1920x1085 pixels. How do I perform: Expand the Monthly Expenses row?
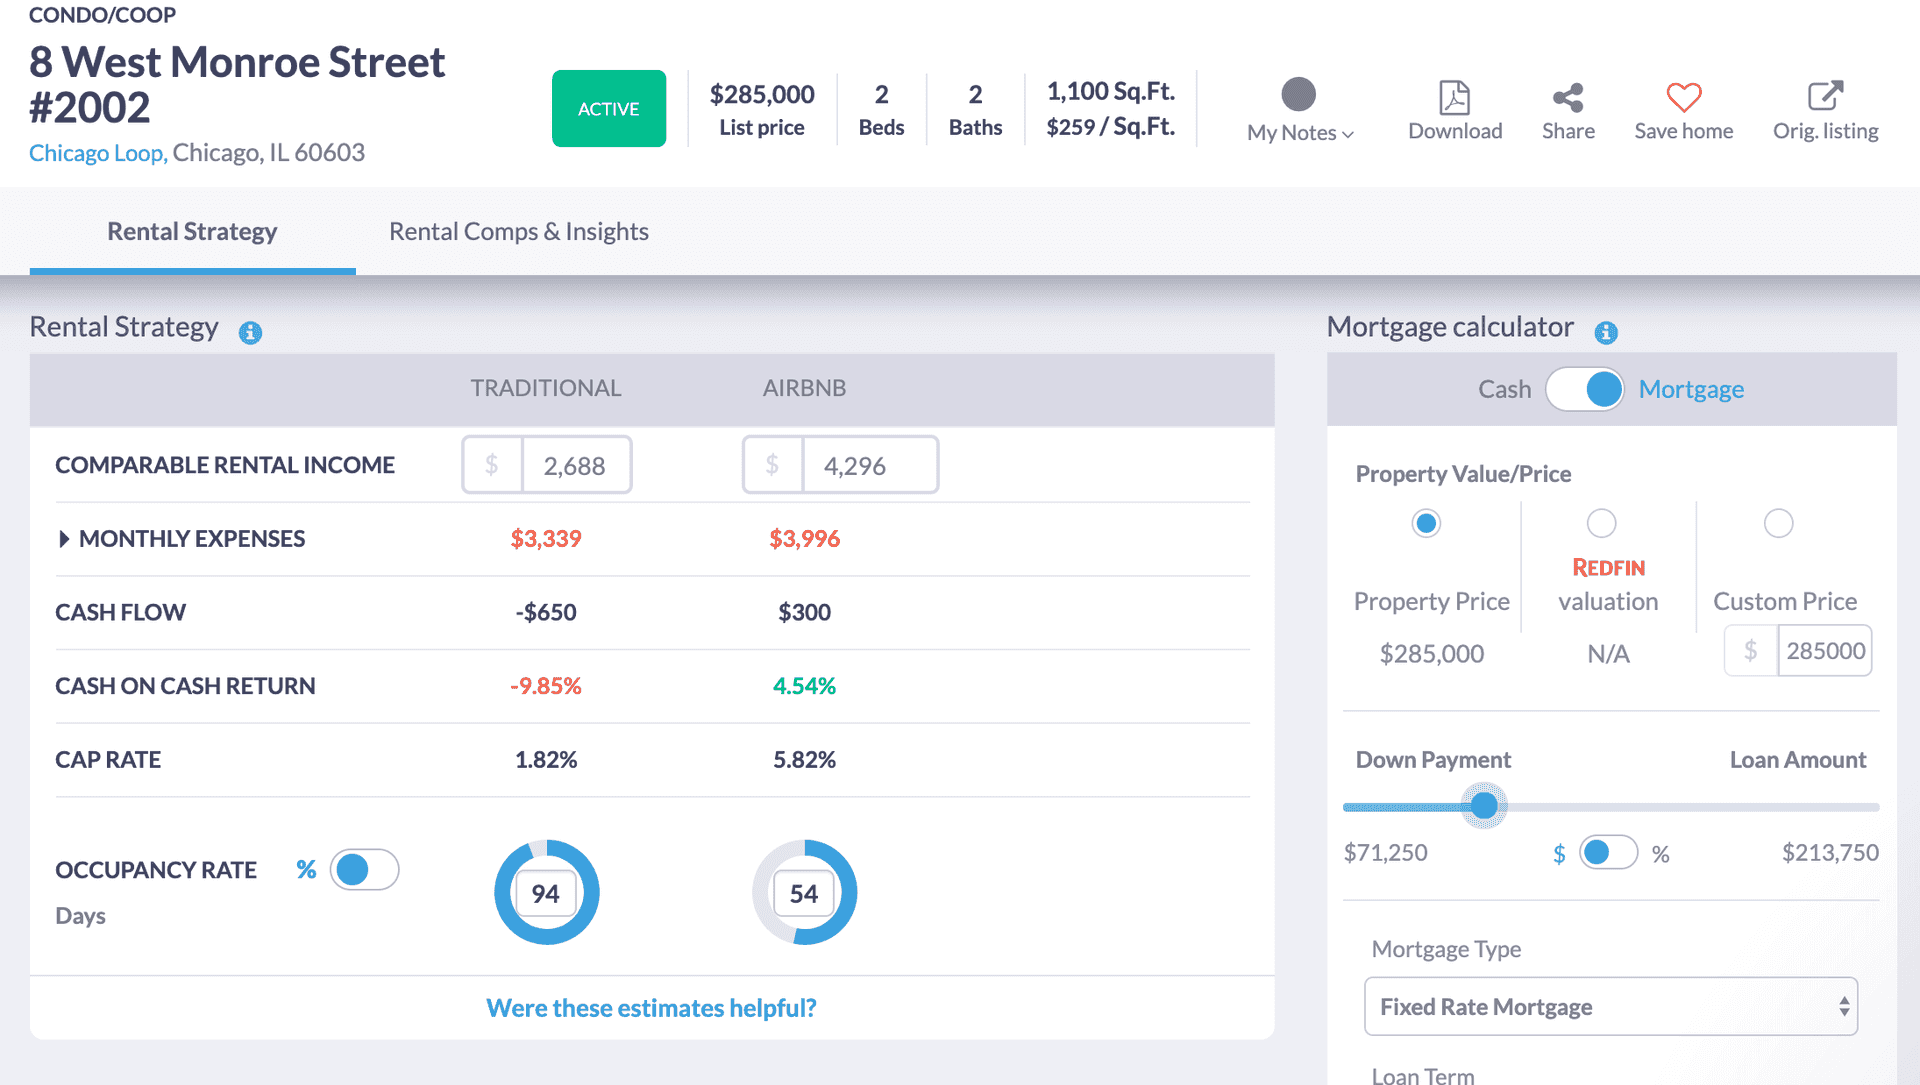click(64, 539)
